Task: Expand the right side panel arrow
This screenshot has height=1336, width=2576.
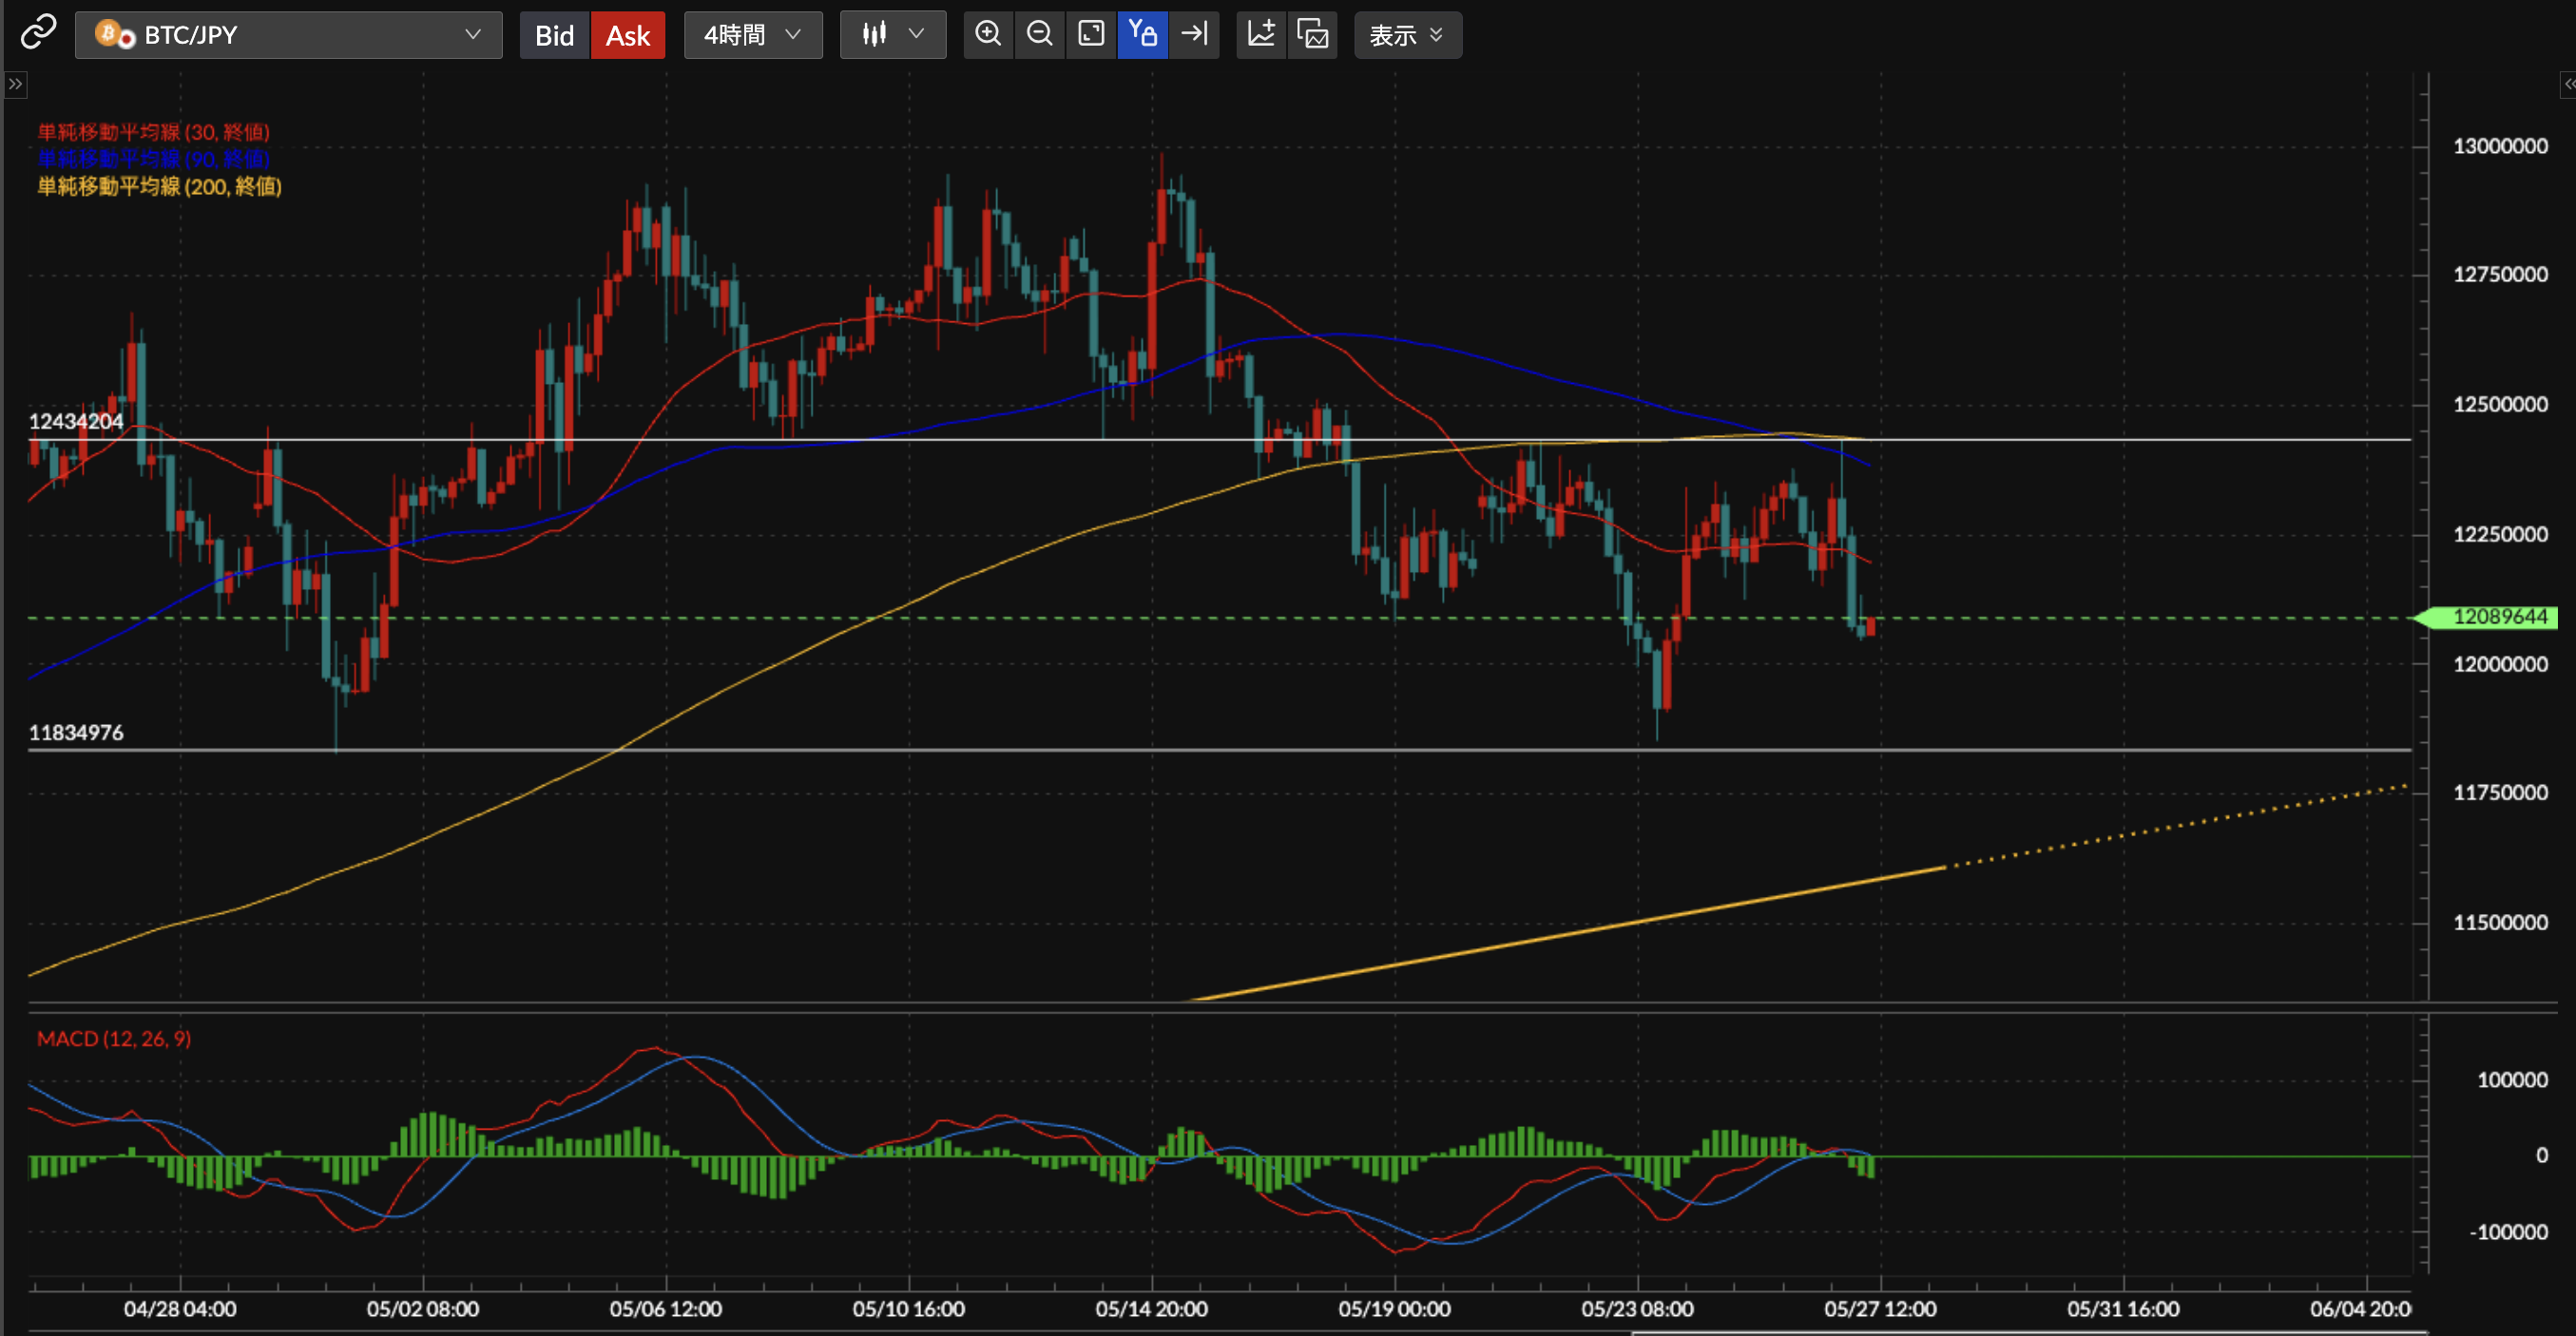Action: click(2568, 84)
